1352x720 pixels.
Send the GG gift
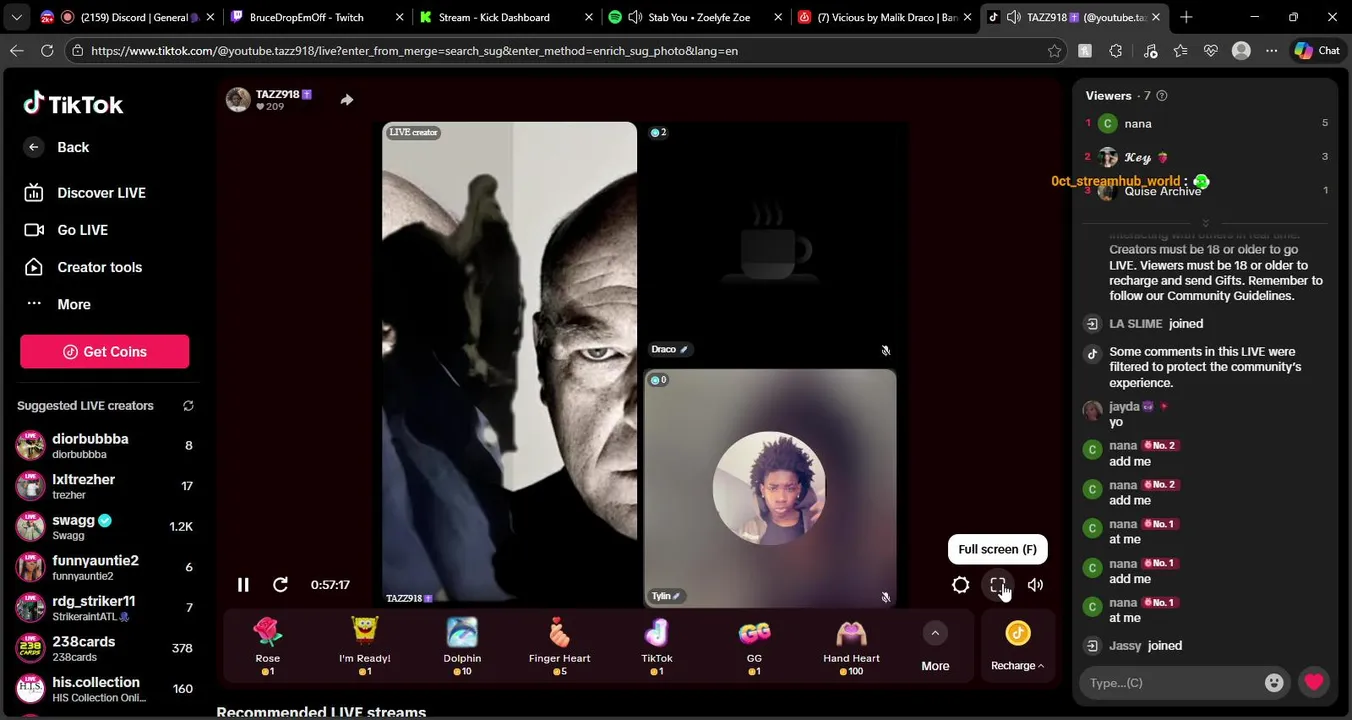[754, 646]
